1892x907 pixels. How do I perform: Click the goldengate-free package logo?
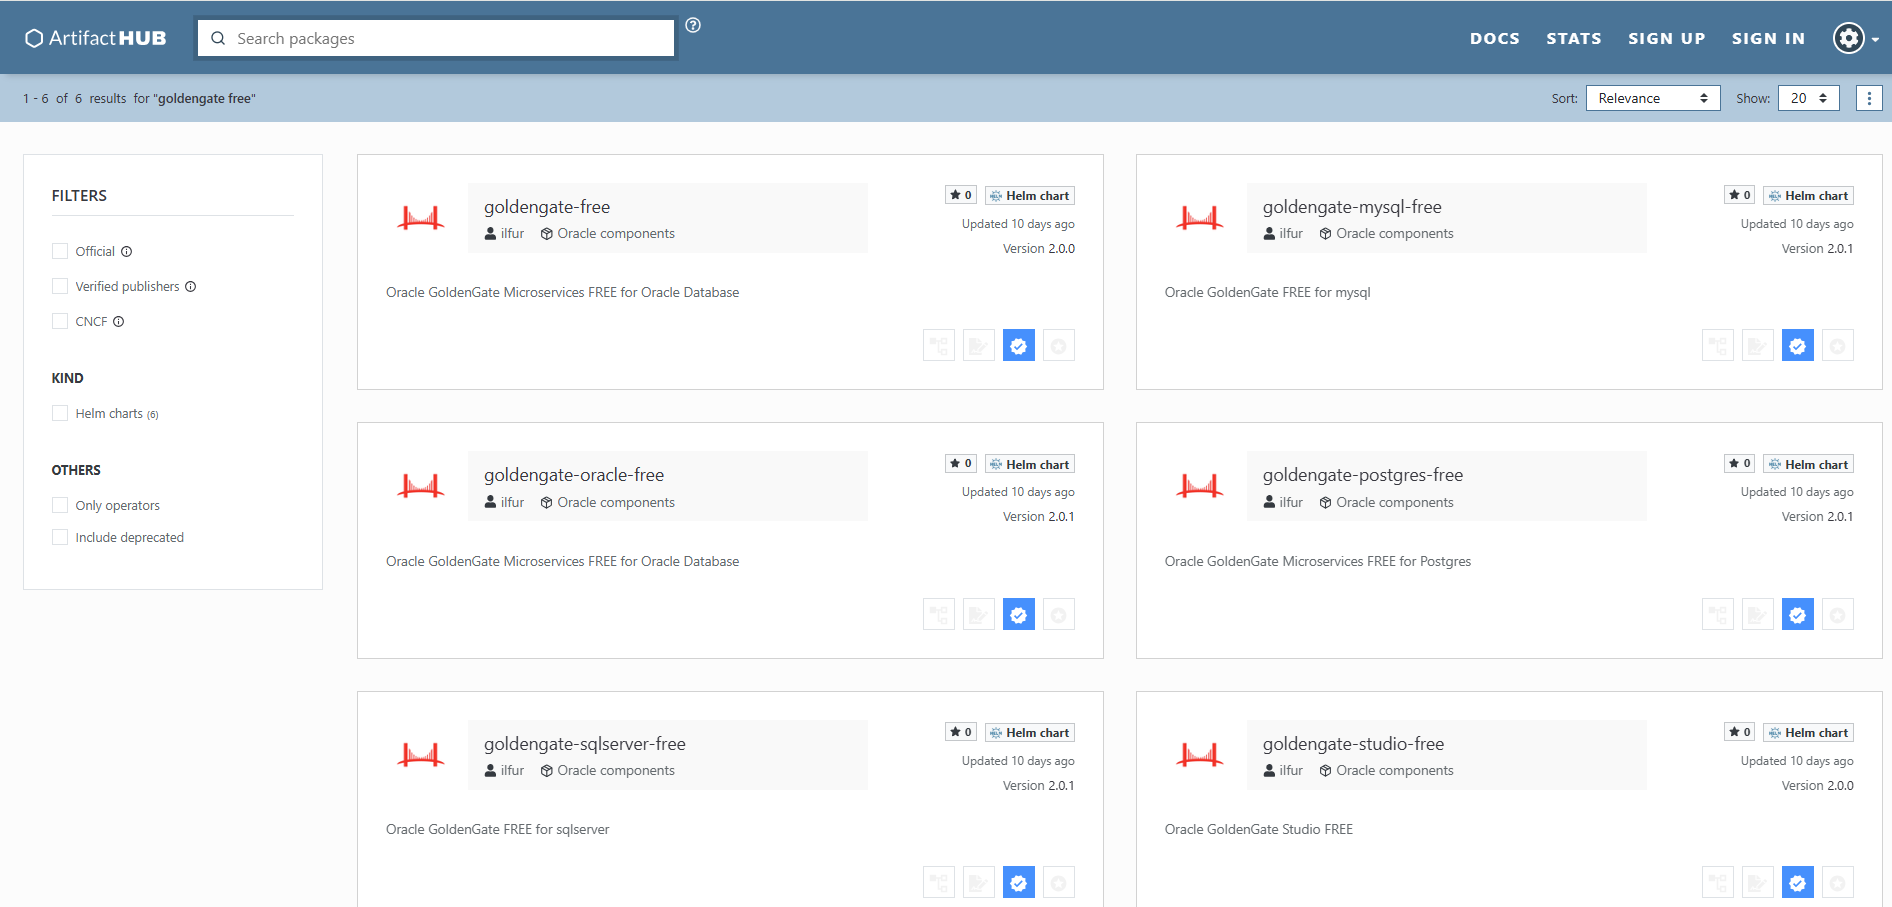(x=421, y=218)
